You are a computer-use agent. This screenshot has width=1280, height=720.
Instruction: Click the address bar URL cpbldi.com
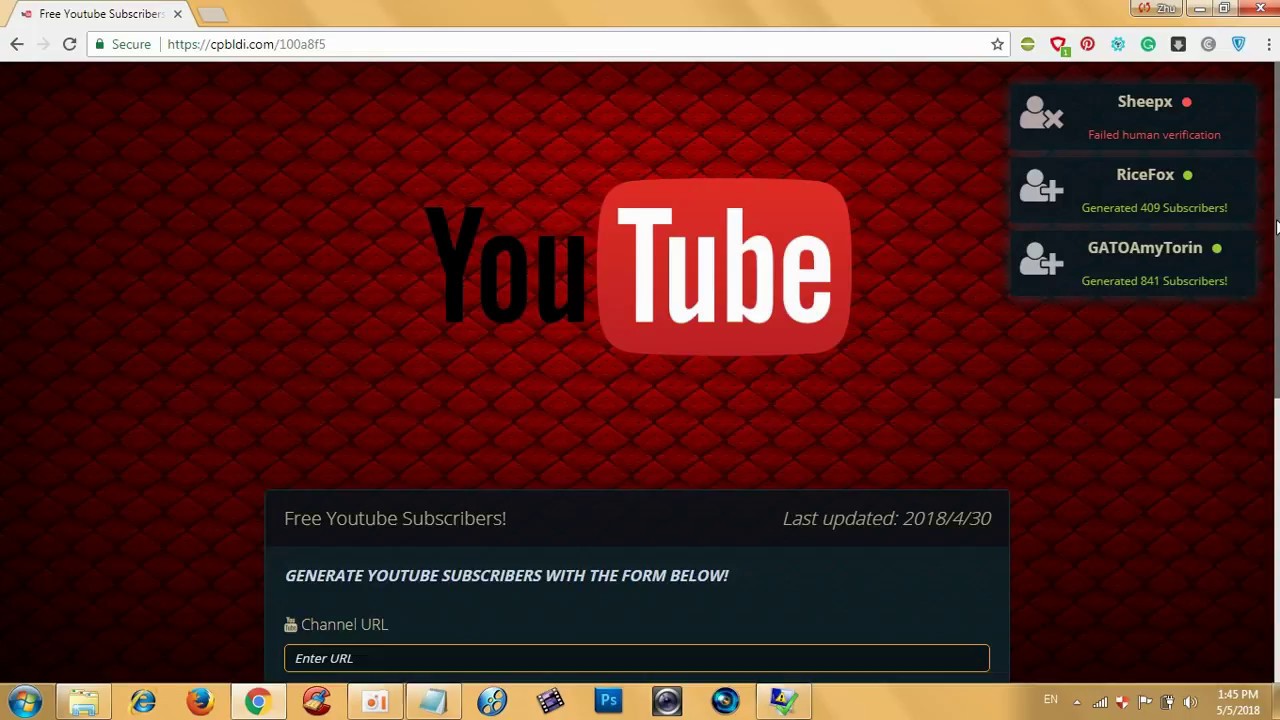pos(246,44)
